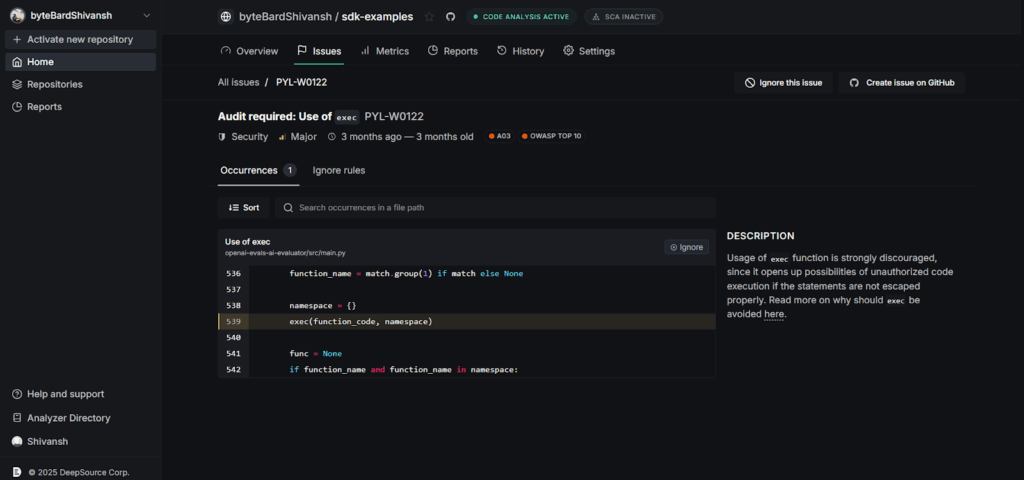Open the Sort dropdown
This screenshot has height=480, width=1024.
(x=244, y=208)
